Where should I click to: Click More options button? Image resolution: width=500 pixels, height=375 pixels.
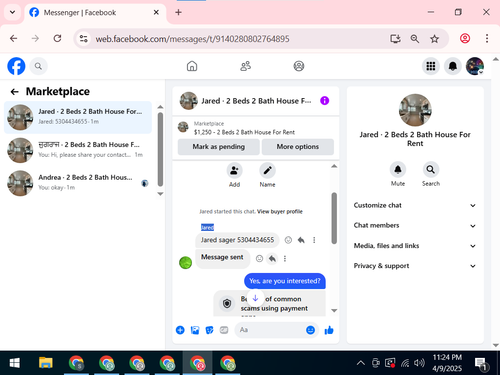click(298, 147)
